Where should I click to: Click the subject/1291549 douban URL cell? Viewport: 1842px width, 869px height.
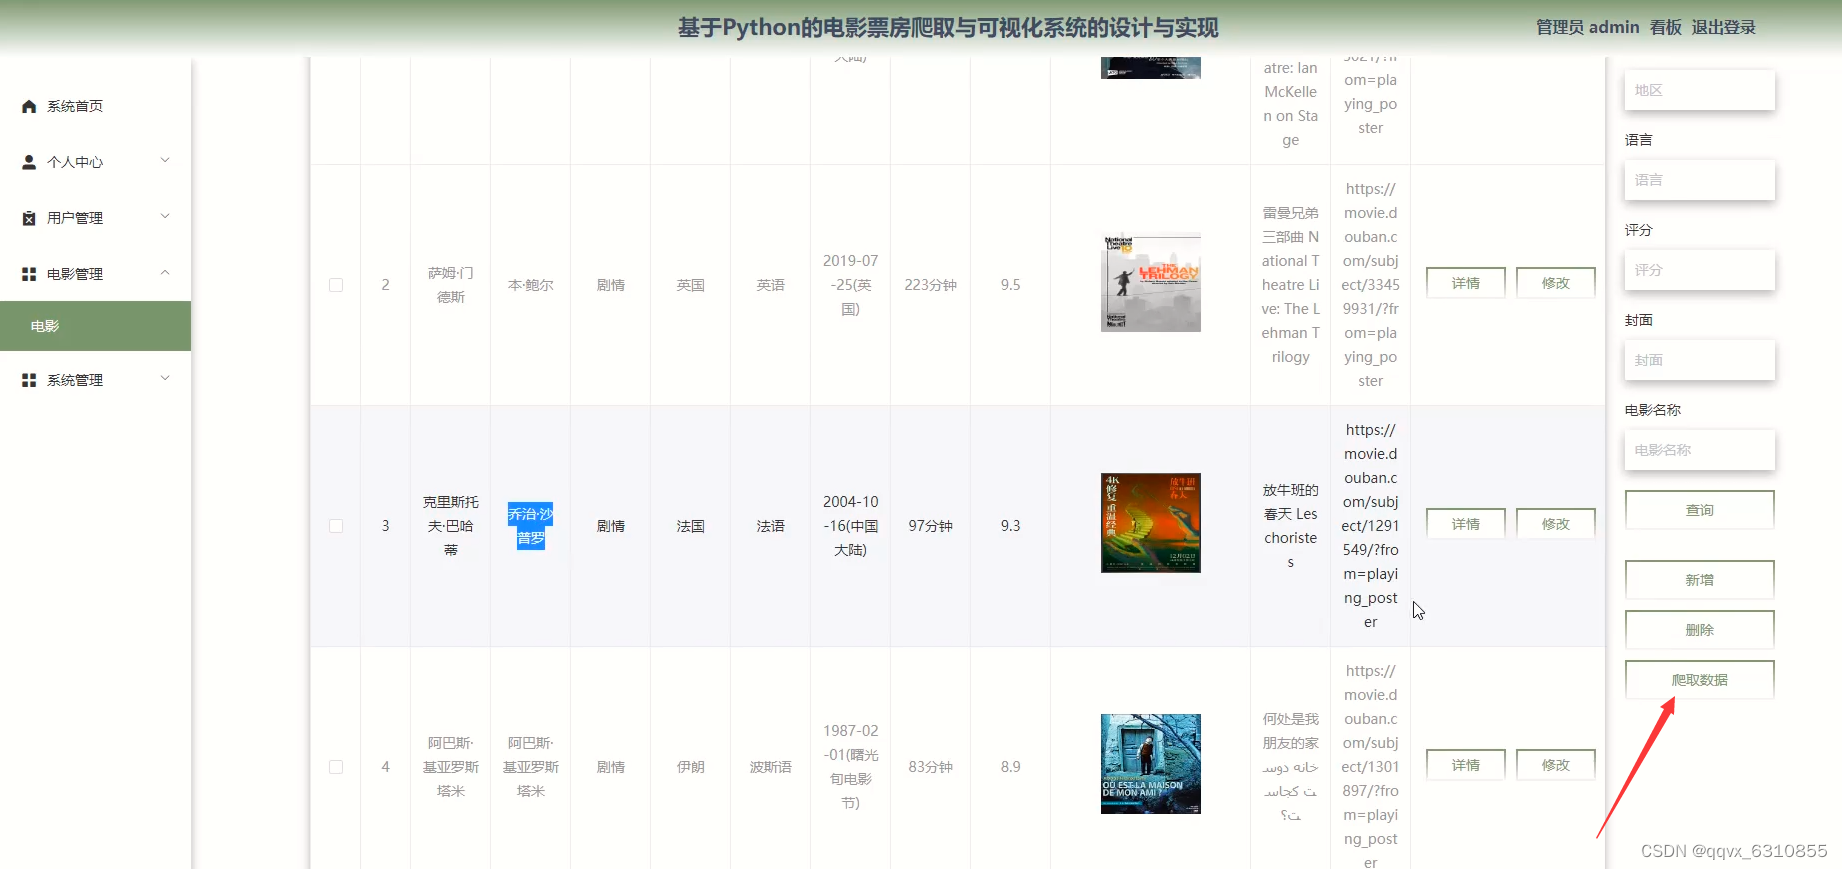click(1371, 526)
